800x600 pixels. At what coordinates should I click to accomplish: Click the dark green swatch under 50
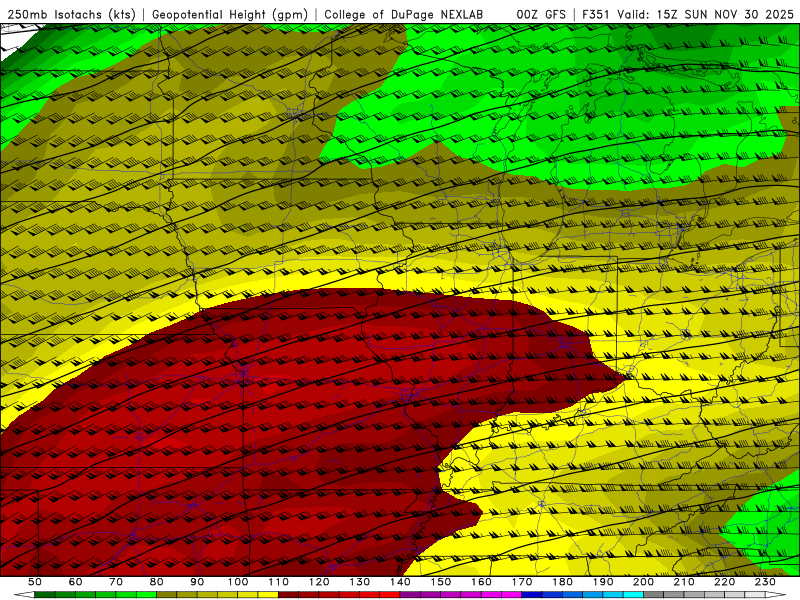[45, 594]
